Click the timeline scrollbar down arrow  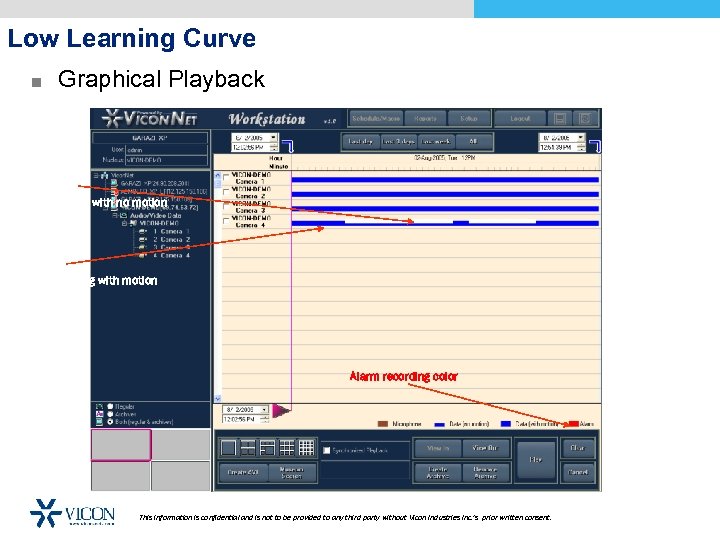(218, 399)
